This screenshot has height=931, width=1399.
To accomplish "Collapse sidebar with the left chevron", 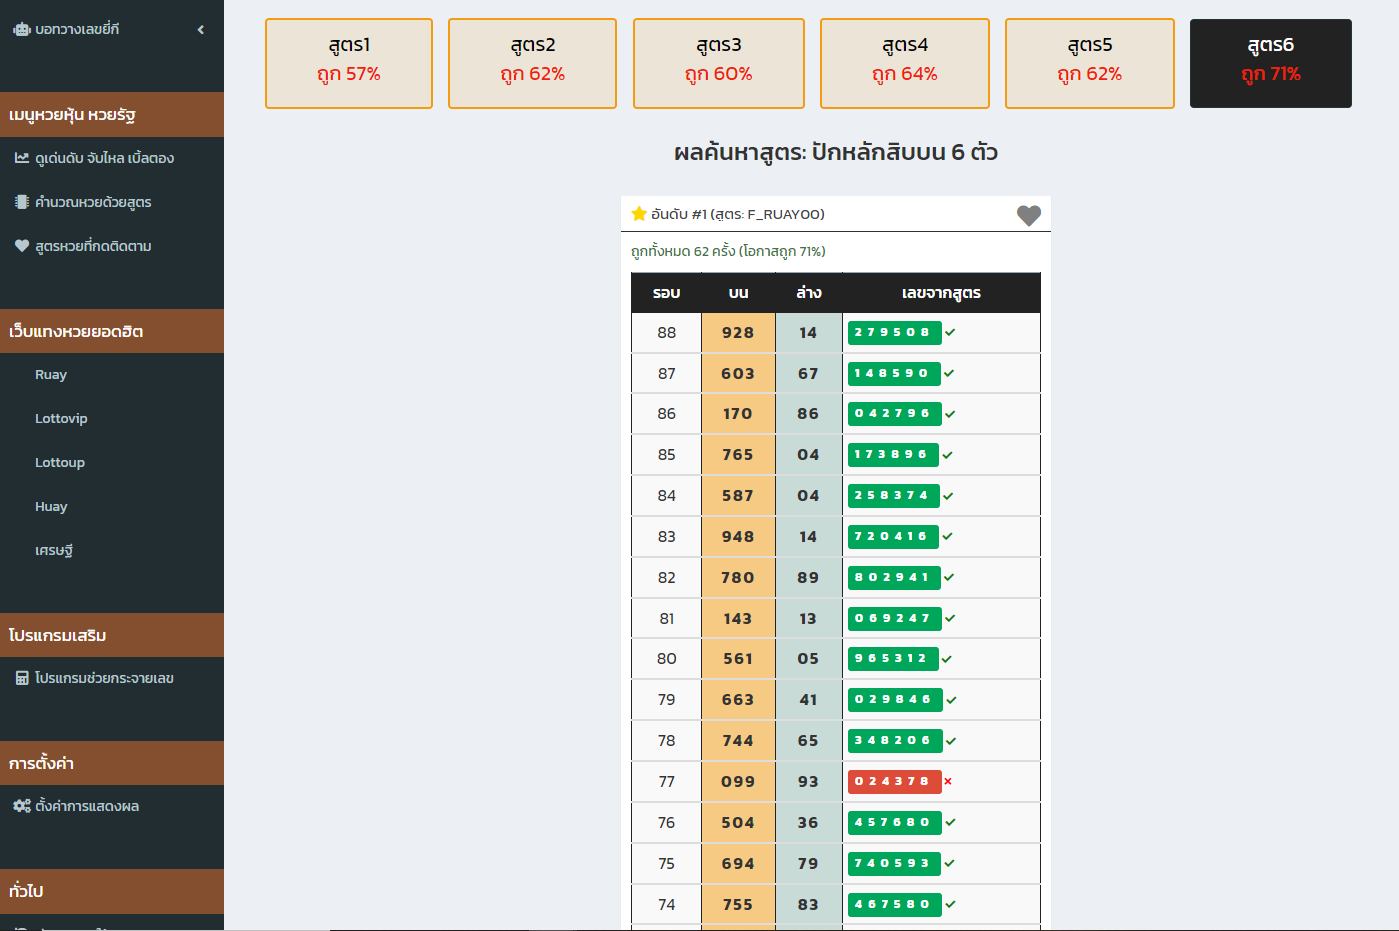I will pyautogui.click(x=201, y=30).
